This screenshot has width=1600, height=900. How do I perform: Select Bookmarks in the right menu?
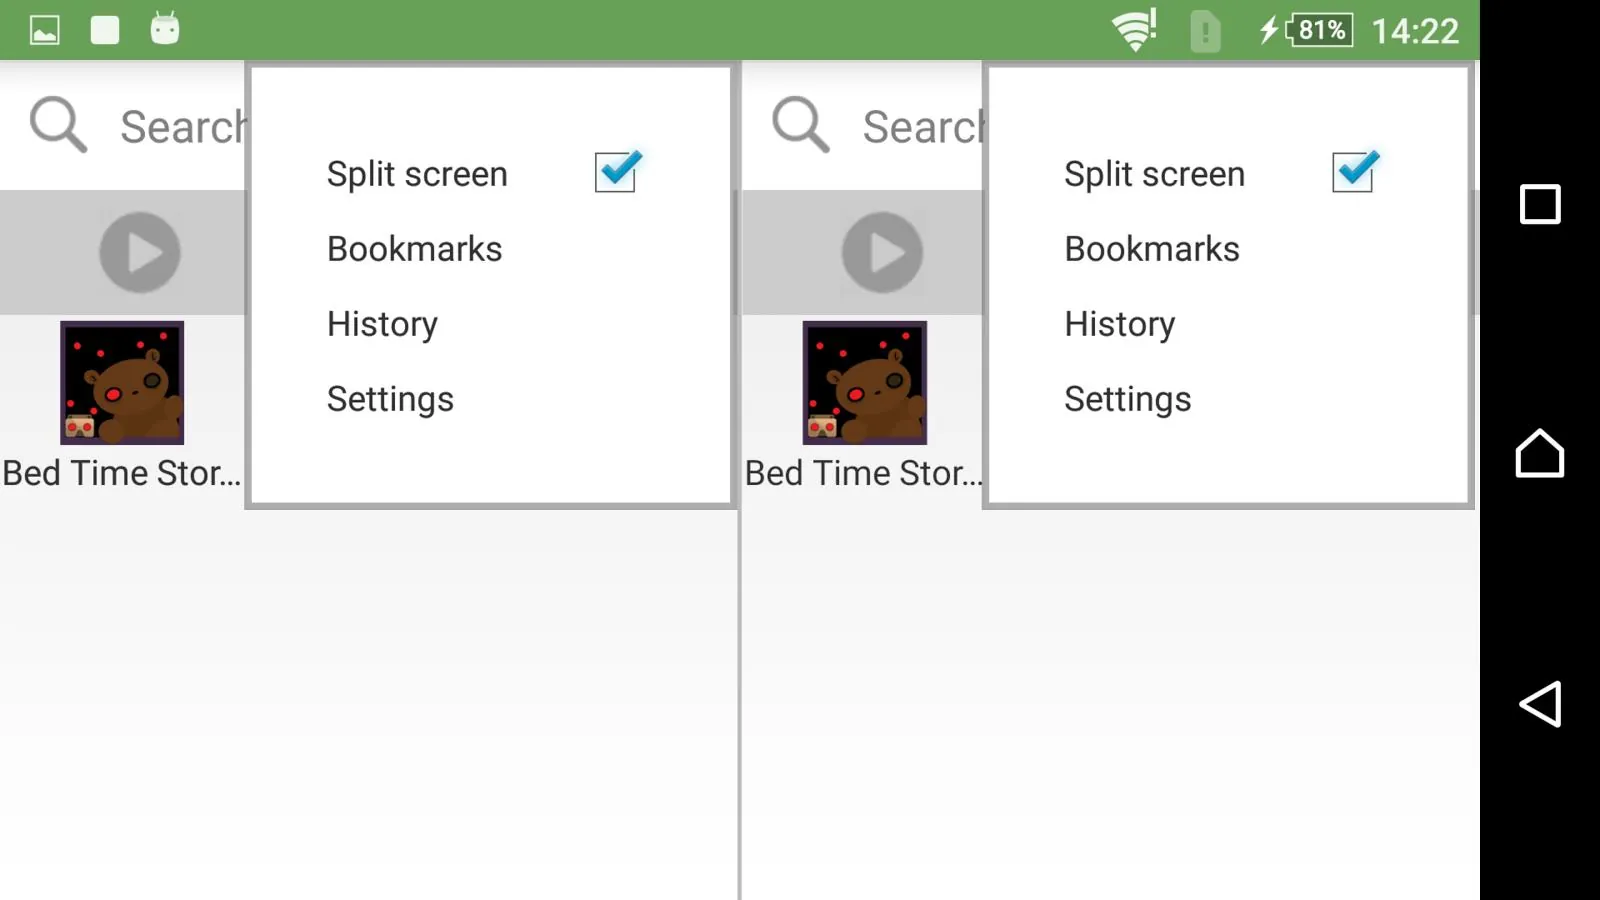[x=1152, y=249]
